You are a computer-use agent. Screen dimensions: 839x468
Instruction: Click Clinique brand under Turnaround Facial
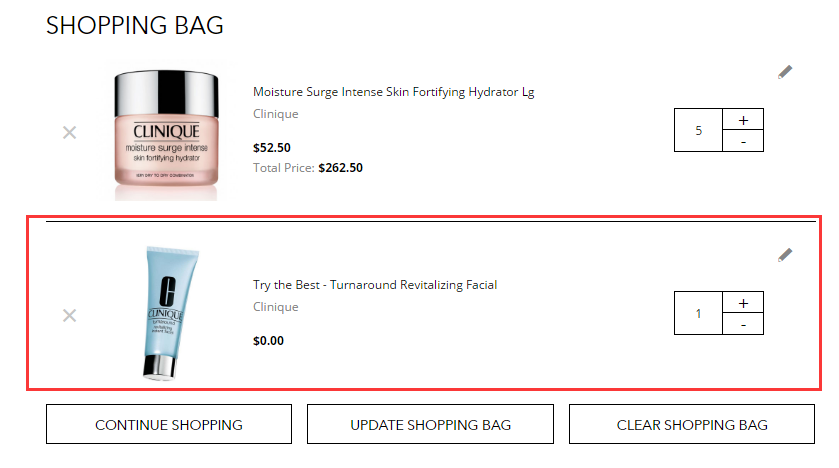(x=276, y=307)
